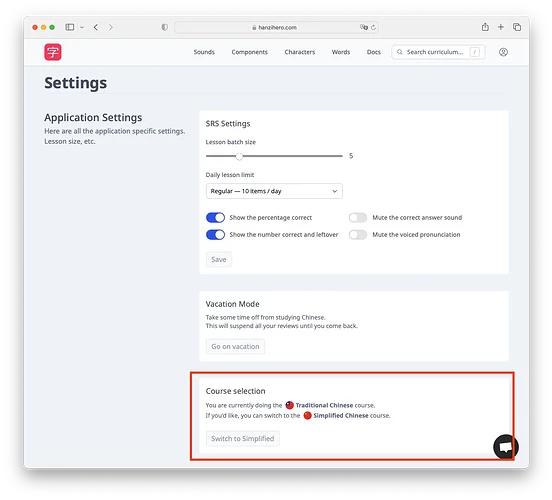Click the Switch to Simplified button
552x500 pixels.
pos(243,439)
